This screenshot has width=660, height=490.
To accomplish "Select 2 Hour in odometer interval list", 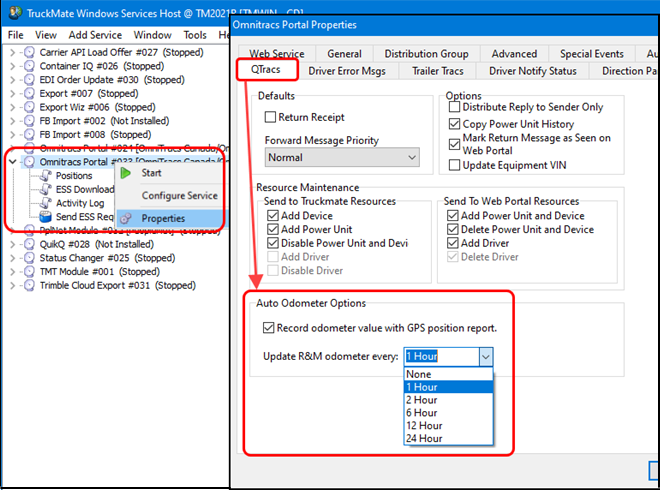I will (448, 400).
